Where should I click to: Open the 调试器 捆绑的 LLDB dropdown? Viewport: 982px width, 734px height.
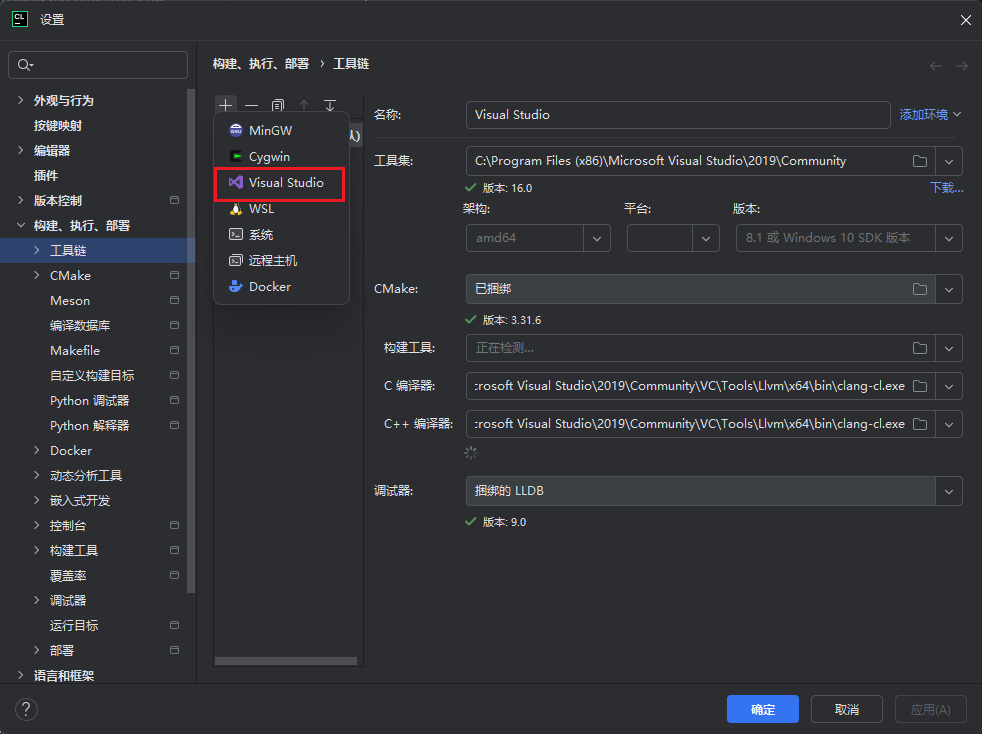pos(949,491)
